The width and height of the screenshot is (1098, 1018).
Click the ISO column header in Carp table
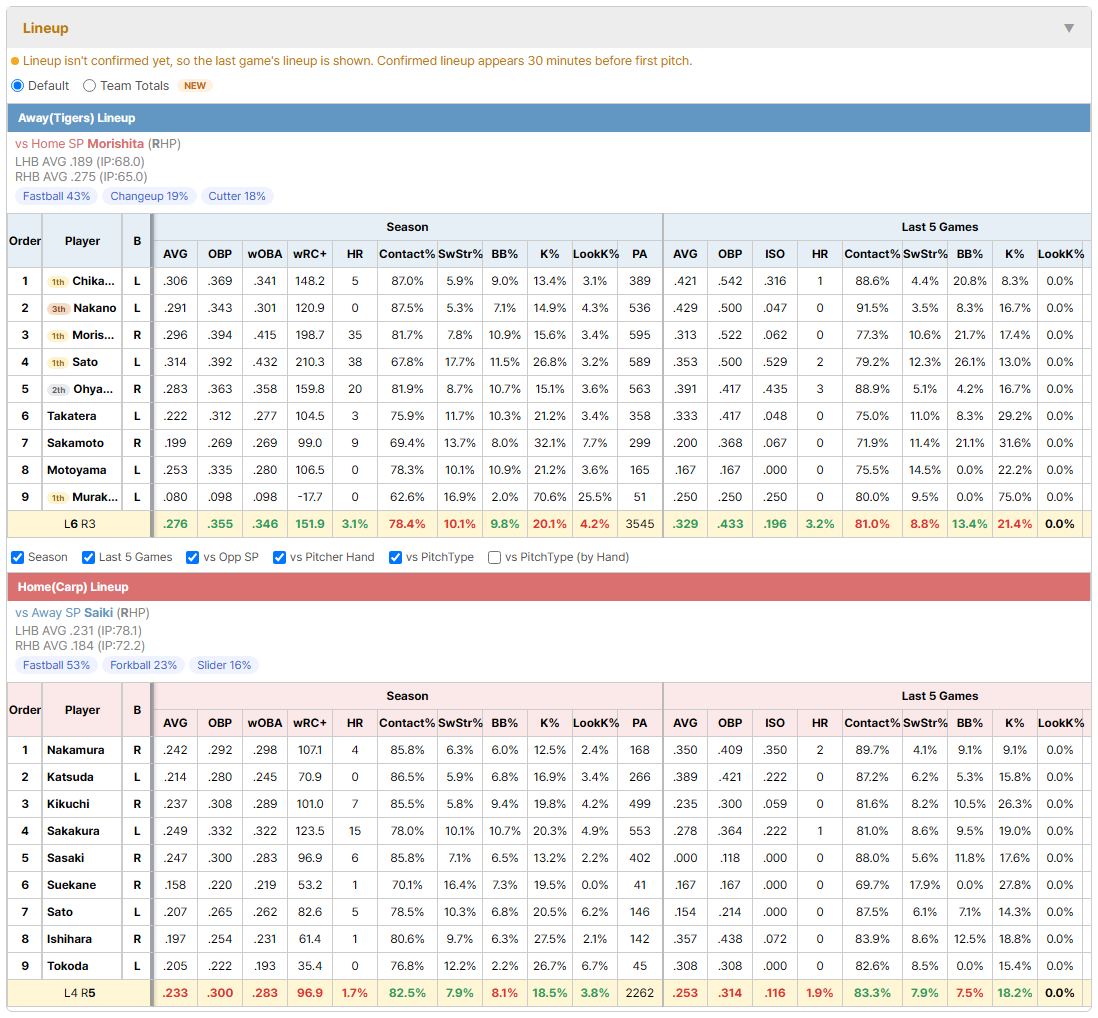(x=774, y=723)
